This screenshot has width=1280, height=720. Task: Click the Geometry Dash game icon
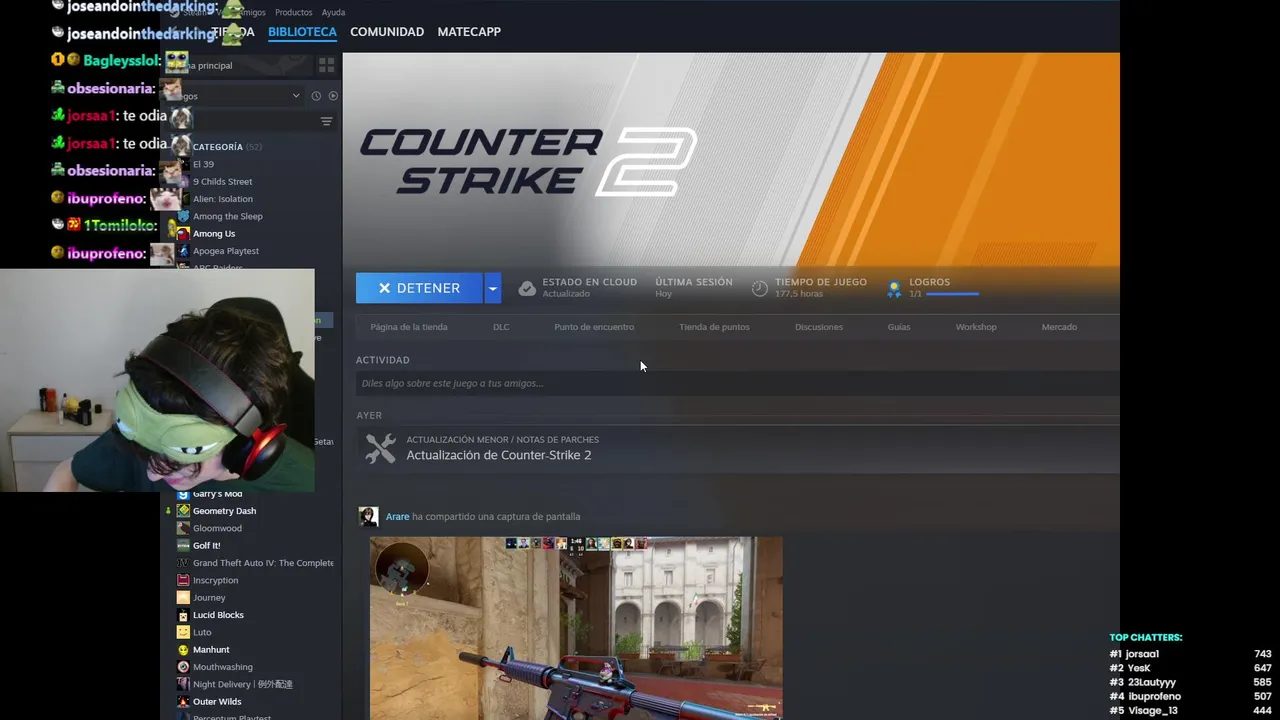click(x=183, y=511)
